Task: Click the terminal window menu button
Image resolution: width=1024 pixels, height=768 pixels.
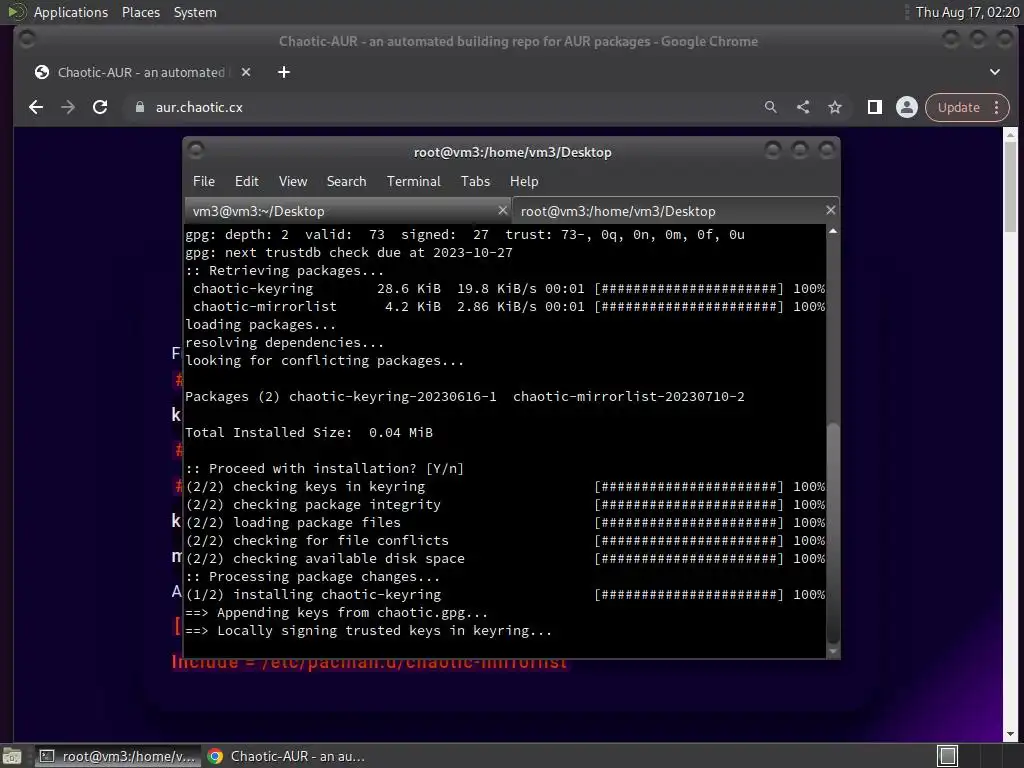Action: click(x=195, y=151)
